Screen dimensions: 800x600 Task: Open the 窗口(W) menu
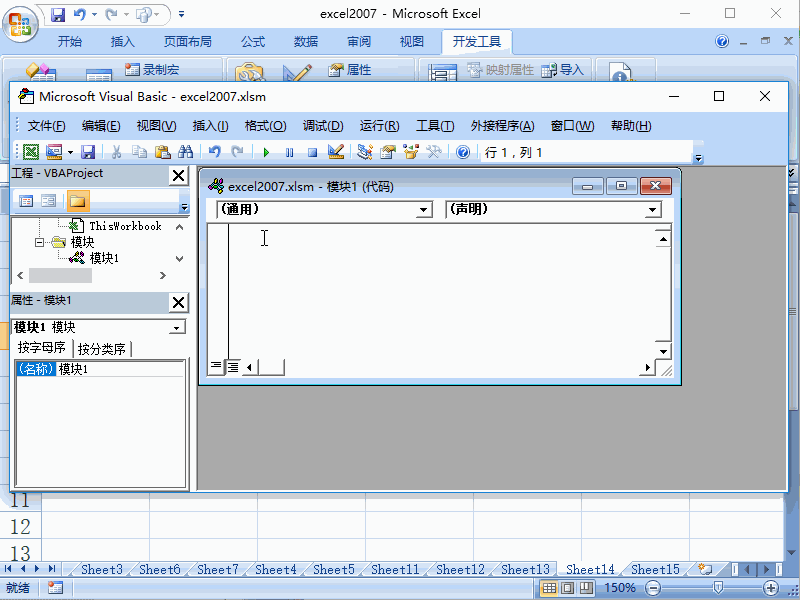point(572,126)
